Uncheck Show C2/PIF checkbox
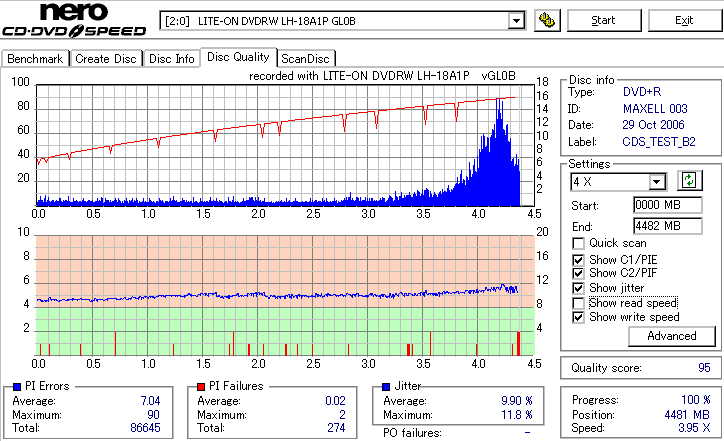Image resolution: width=724 pixels, height=441 pixels. [578, 273]
